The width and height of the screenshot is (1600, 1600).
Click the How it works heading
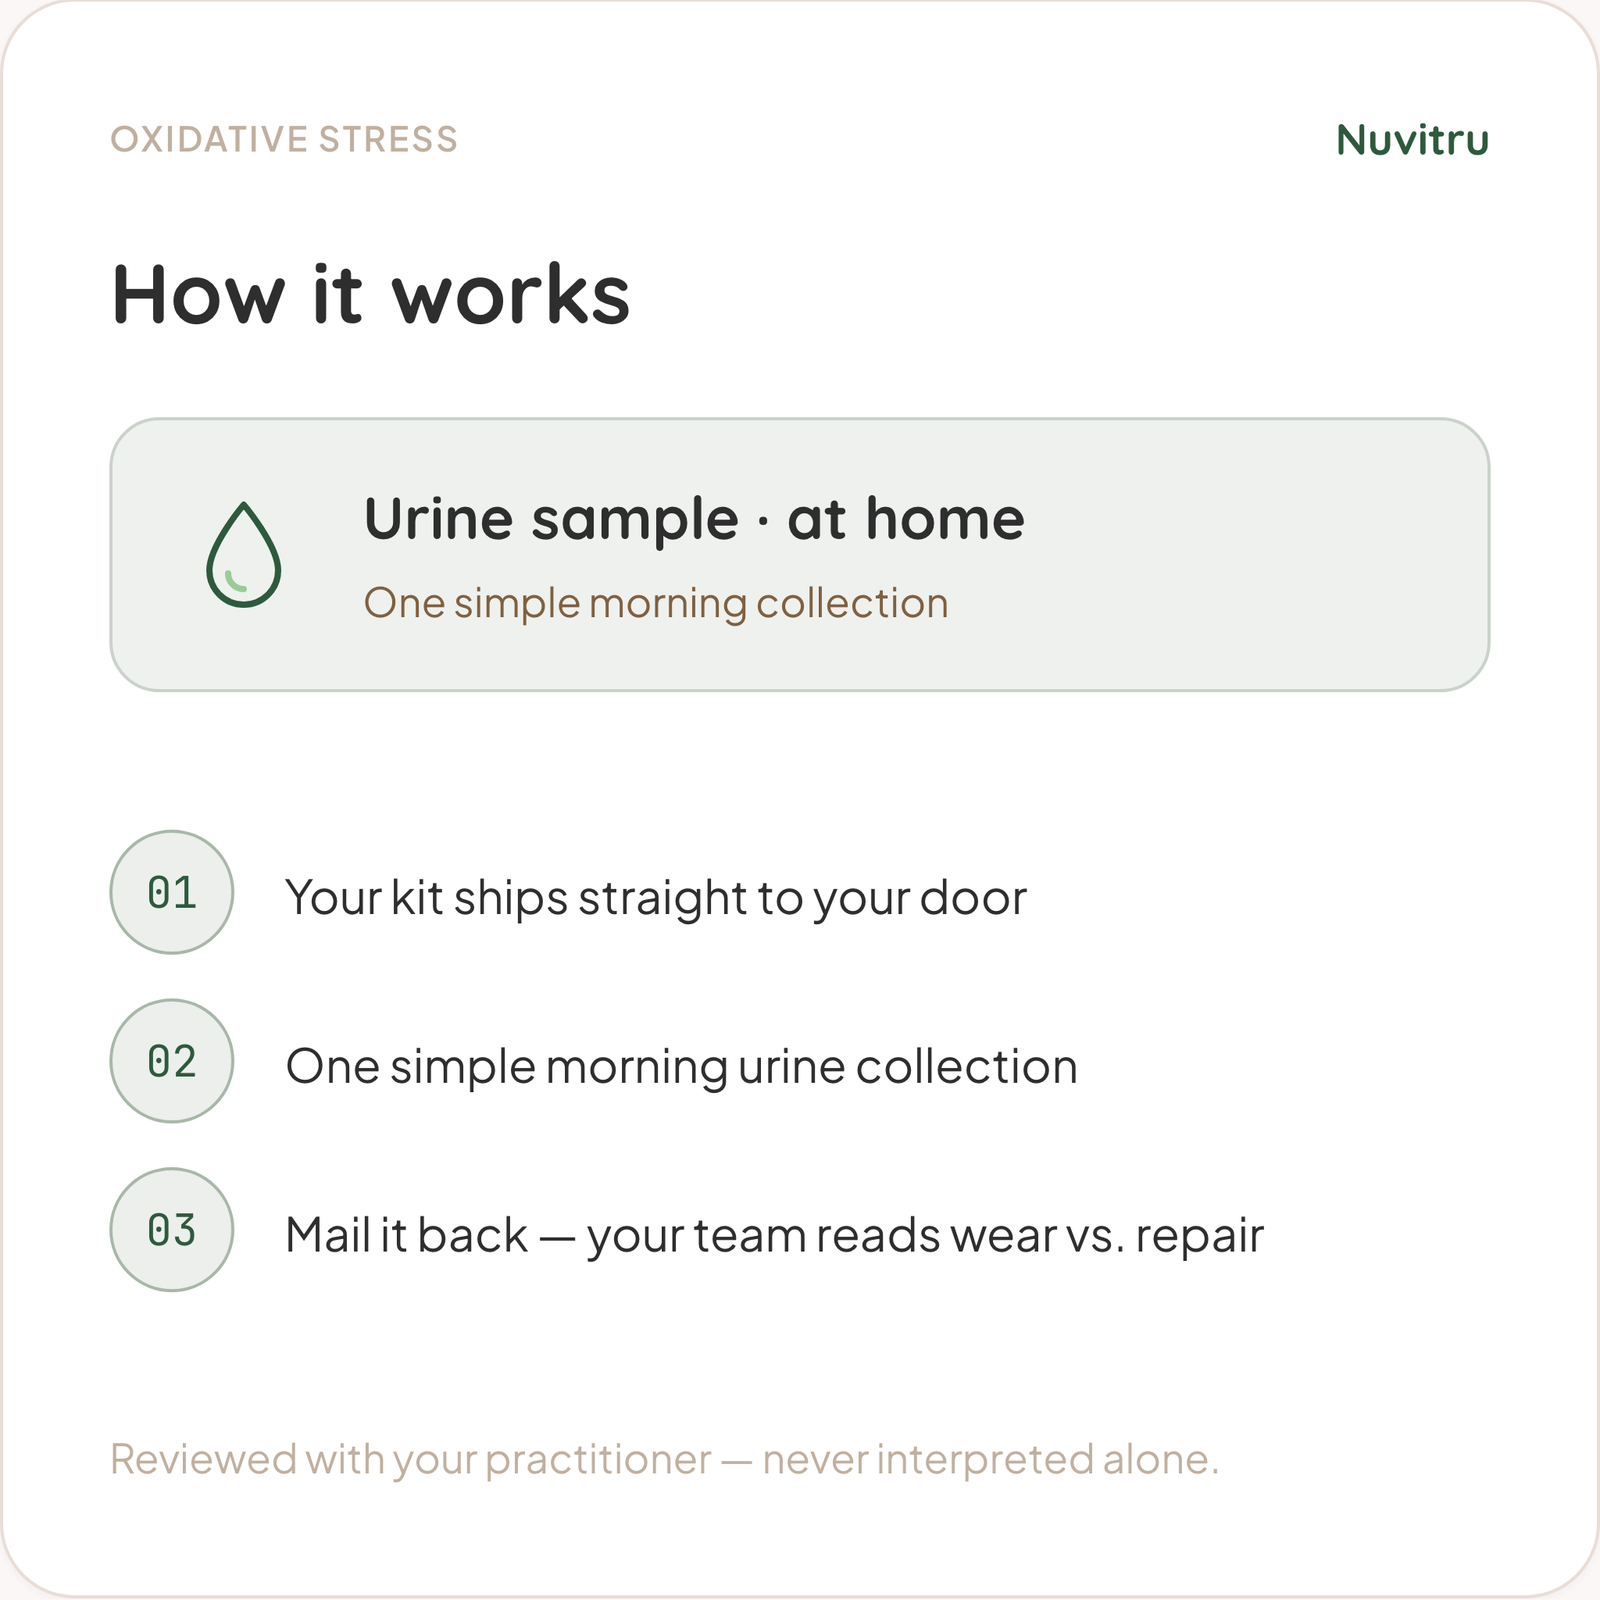(371, 295)
